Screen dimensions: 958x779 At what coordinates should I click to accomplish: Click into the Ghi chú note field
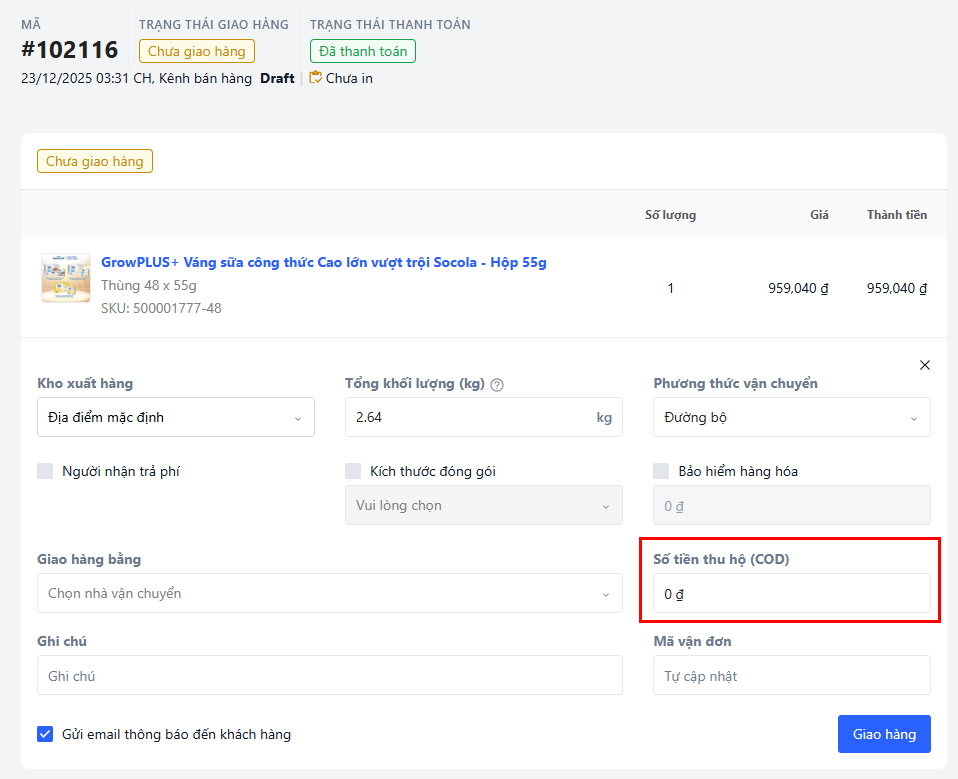(x=329, y=676)
